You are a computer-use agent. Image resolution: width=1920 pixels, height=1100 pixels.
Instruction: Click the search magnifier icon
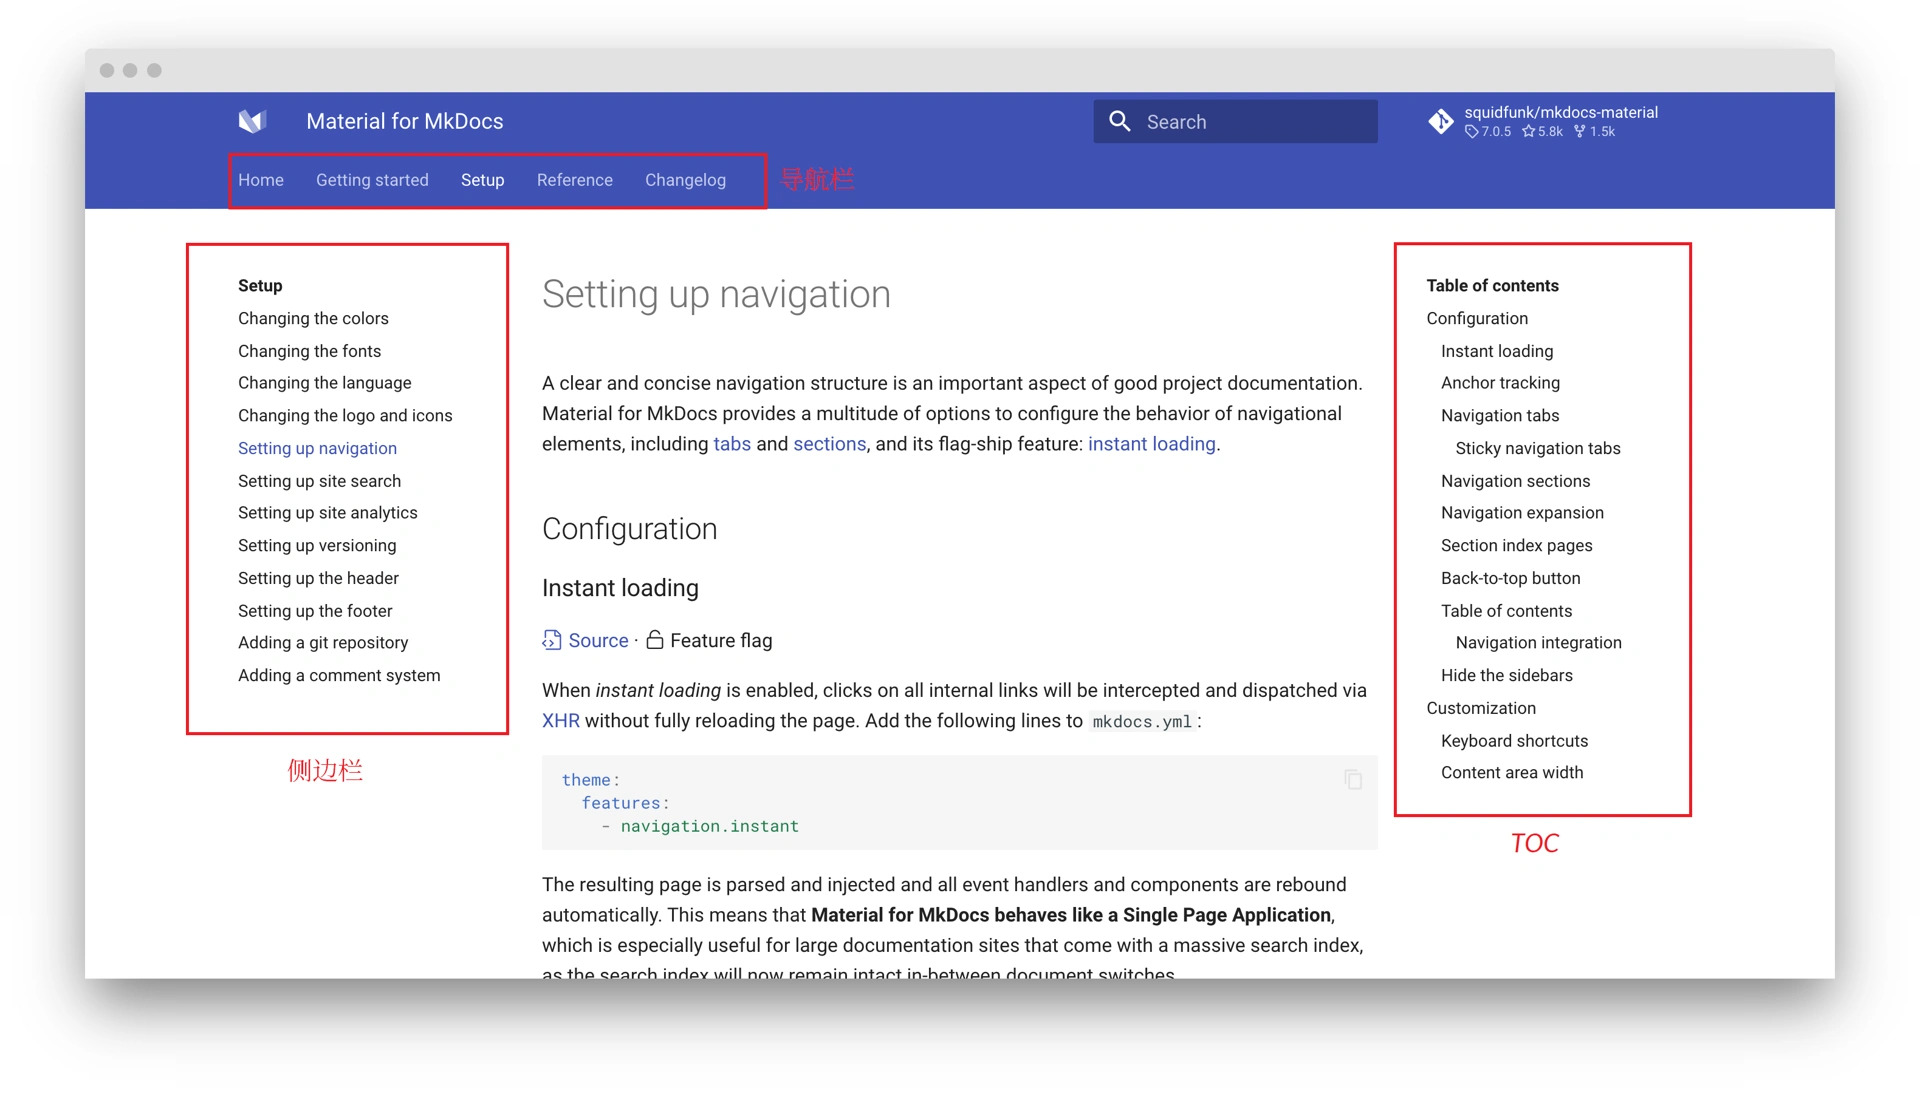pos(1120,121)
